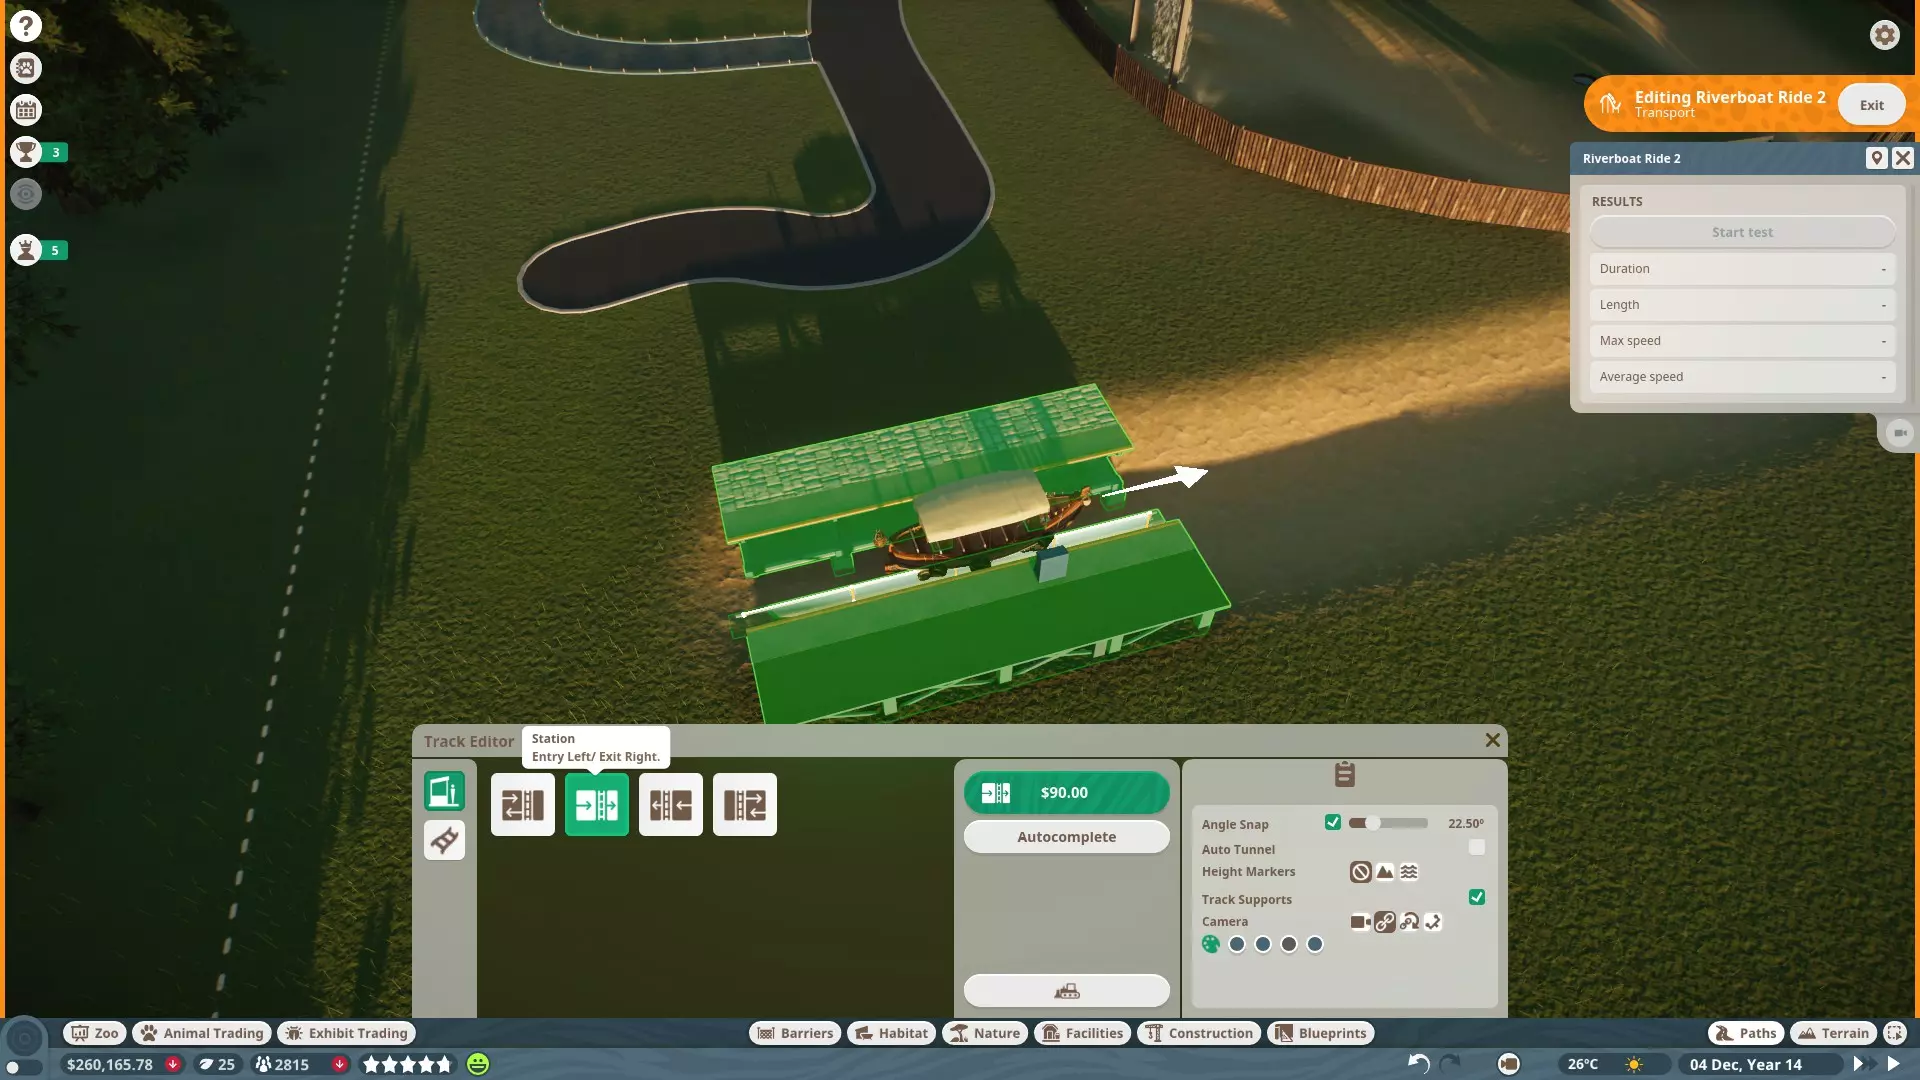Enable Auto Tunnel checkbox
Image resolution: width=1920 pixels, height=1080 pixels.
click(1476, 848)
